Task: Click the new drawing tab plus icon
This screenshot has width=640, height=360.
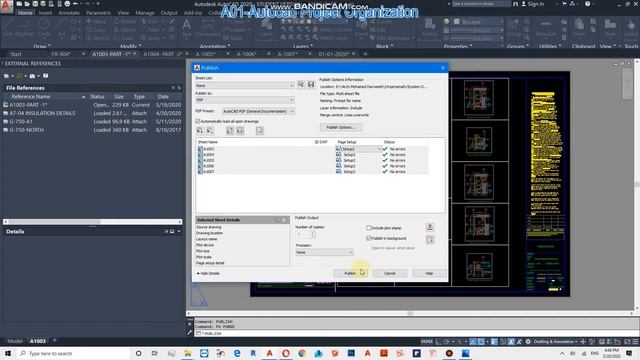Action: (x=365, y=54)
